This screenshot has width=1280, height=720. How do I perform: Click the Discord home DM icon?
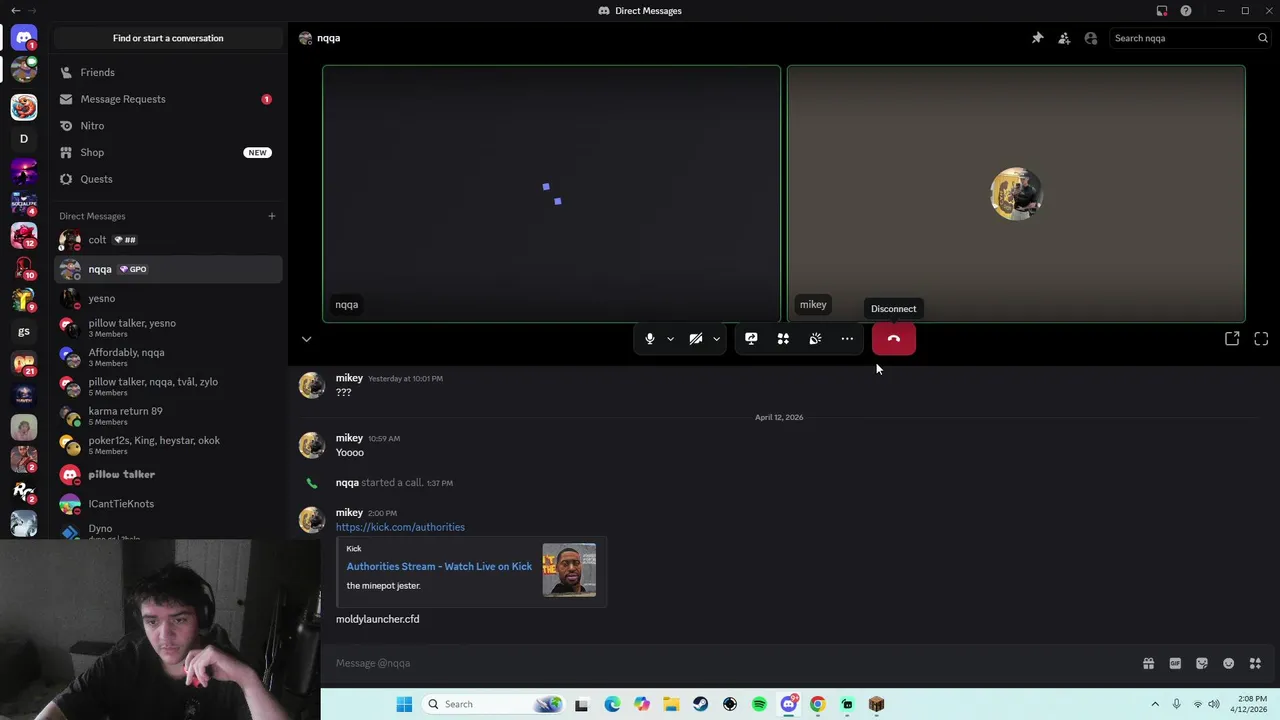click(24, 38)
